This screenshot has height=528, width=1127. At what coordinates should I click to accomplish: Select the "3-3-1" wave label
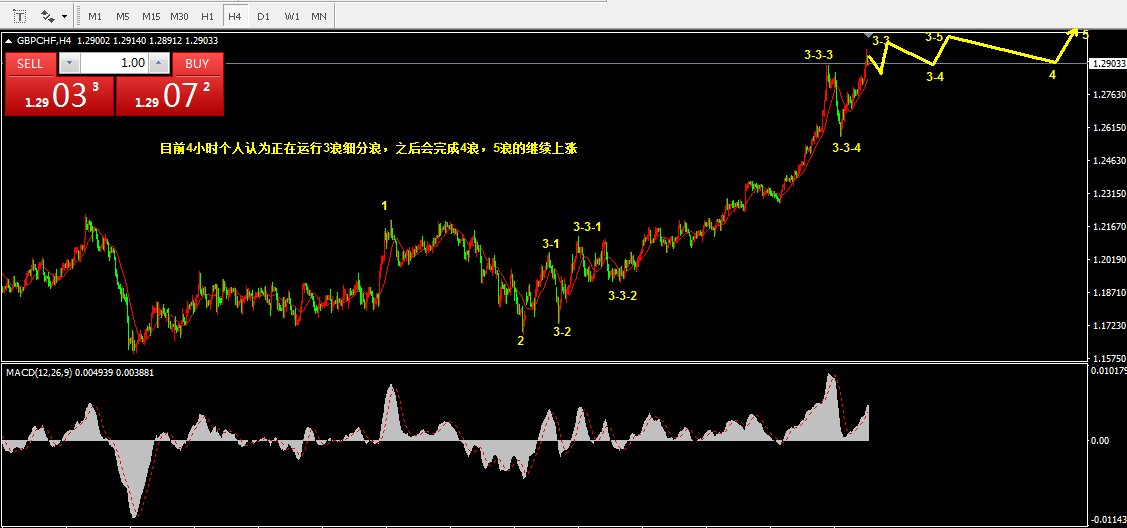[588, 227]
